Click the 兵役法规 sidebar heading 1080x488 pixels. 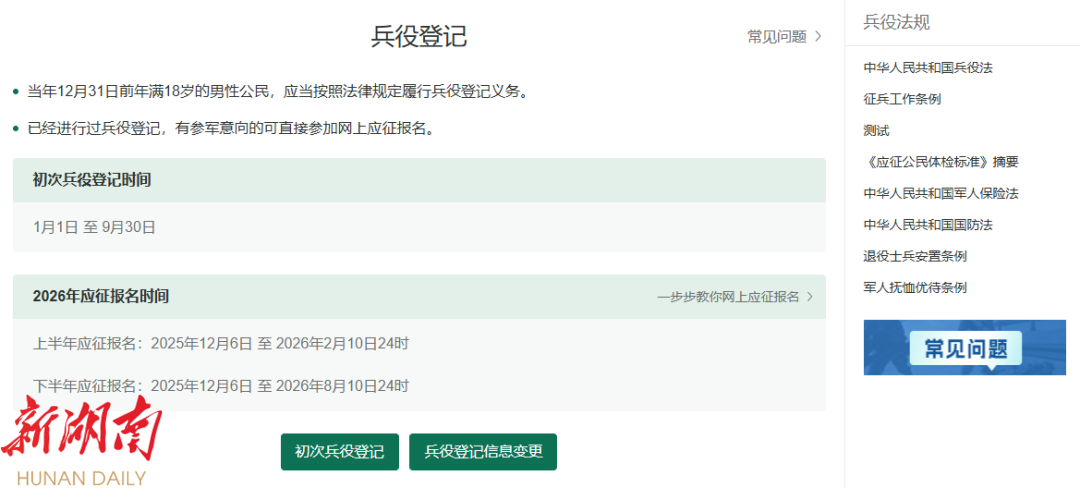pyautogui.click(x=896, y=22)
